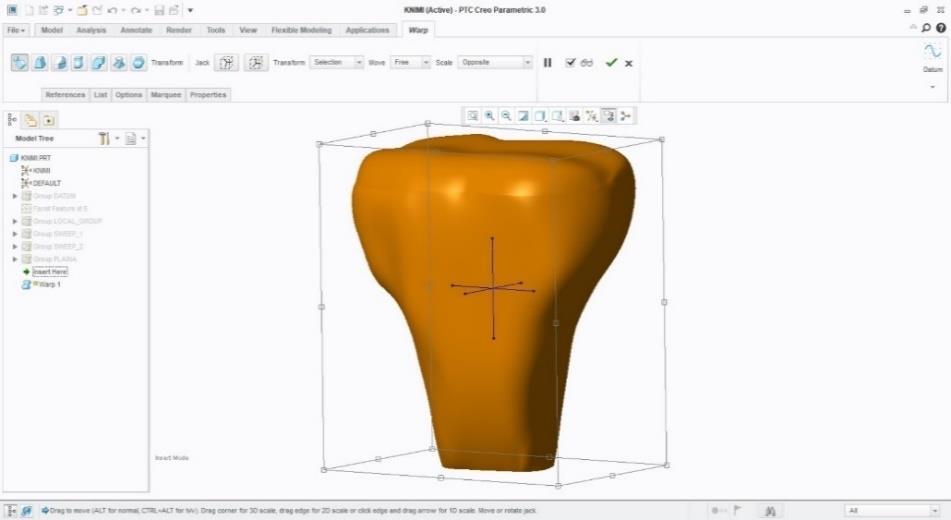Switch to the Tools ribbon tab
Viewport: 951px width, 520px height.
point(216,30)
